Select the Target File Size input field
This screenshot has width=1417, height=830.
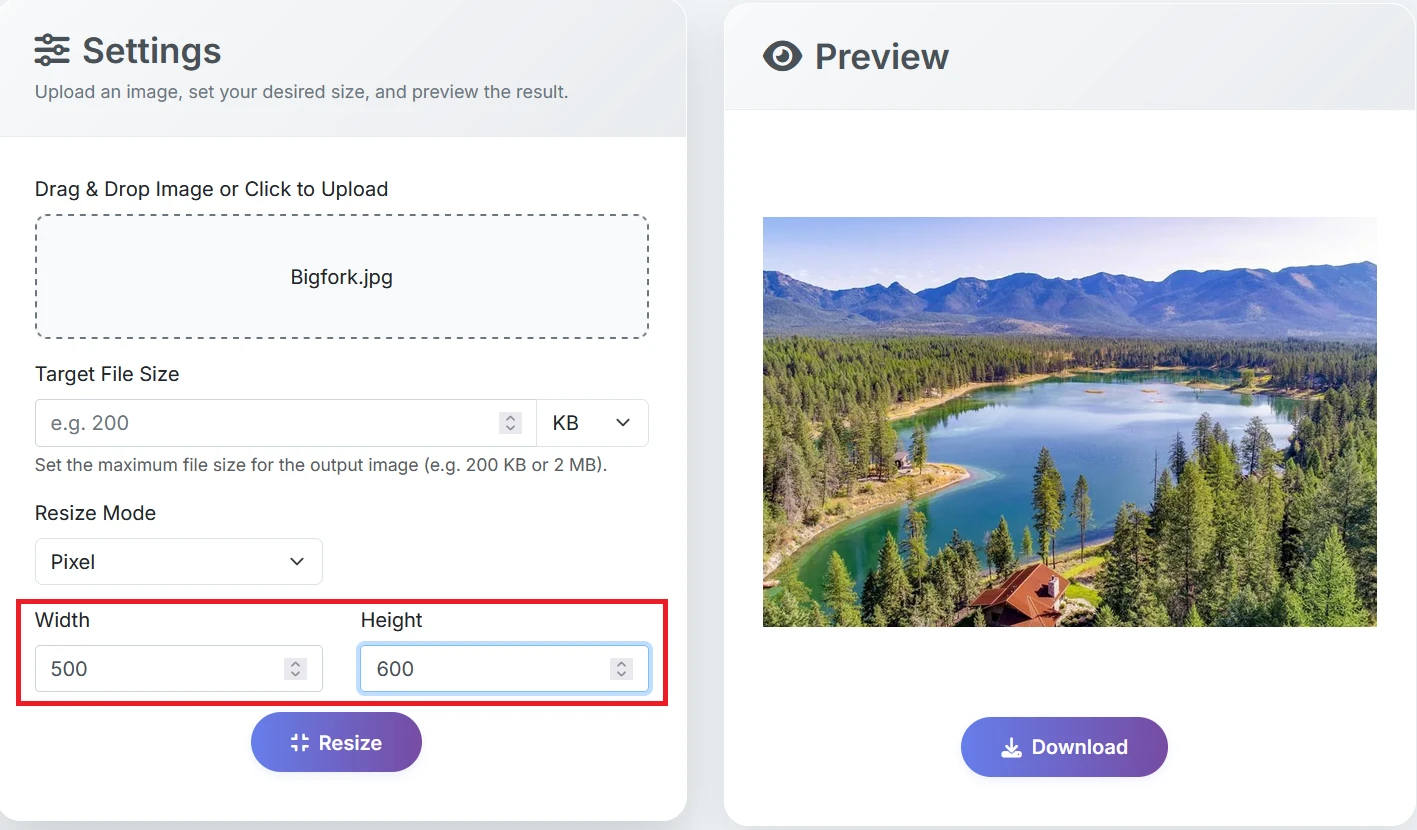coord(250,422)
